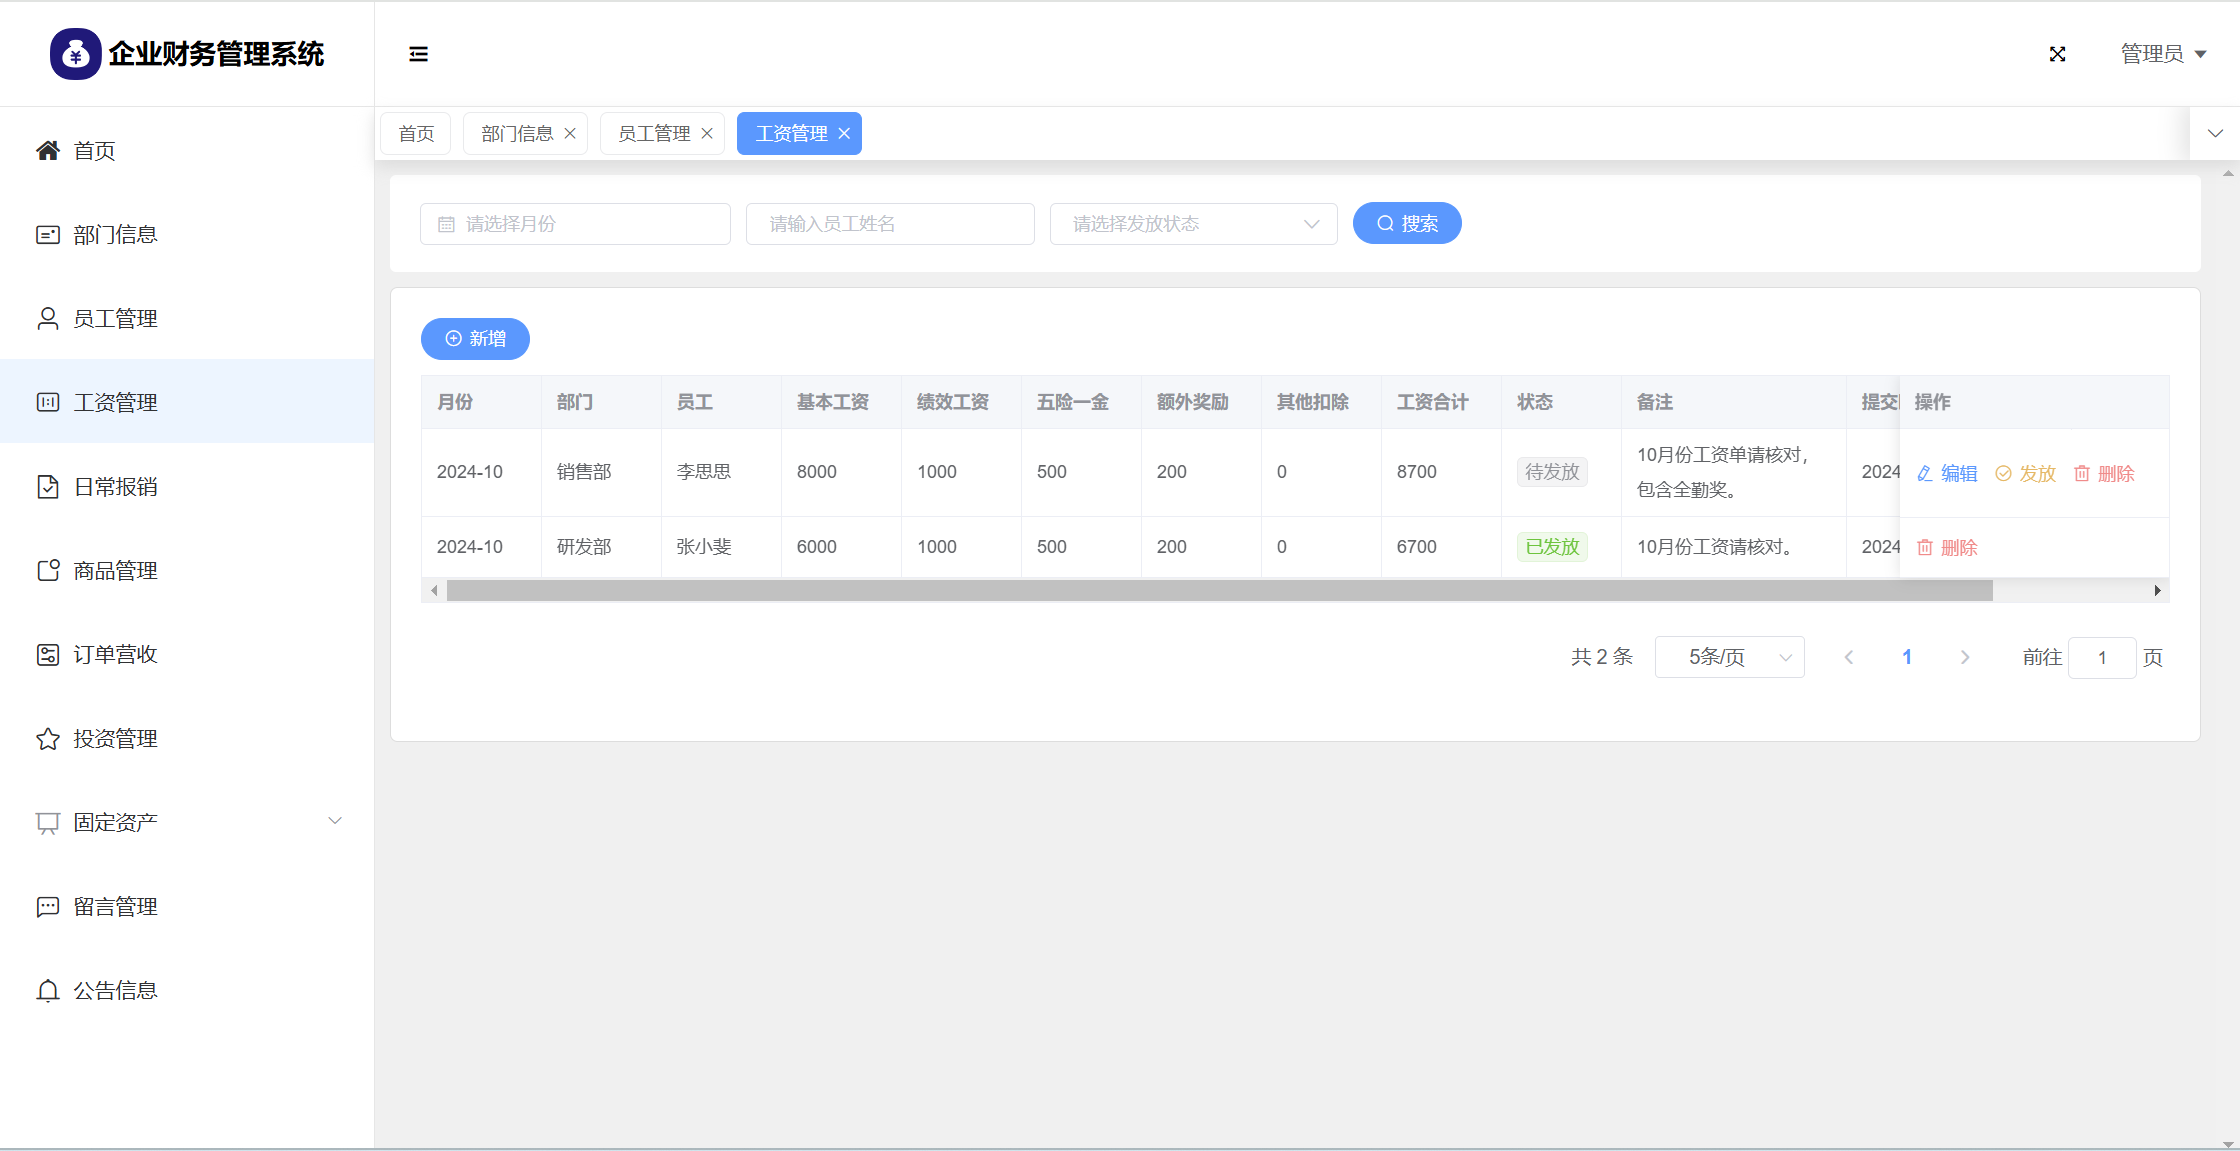
Task: Open 日常报销 from the sidebar
Action: click(115, 487)
